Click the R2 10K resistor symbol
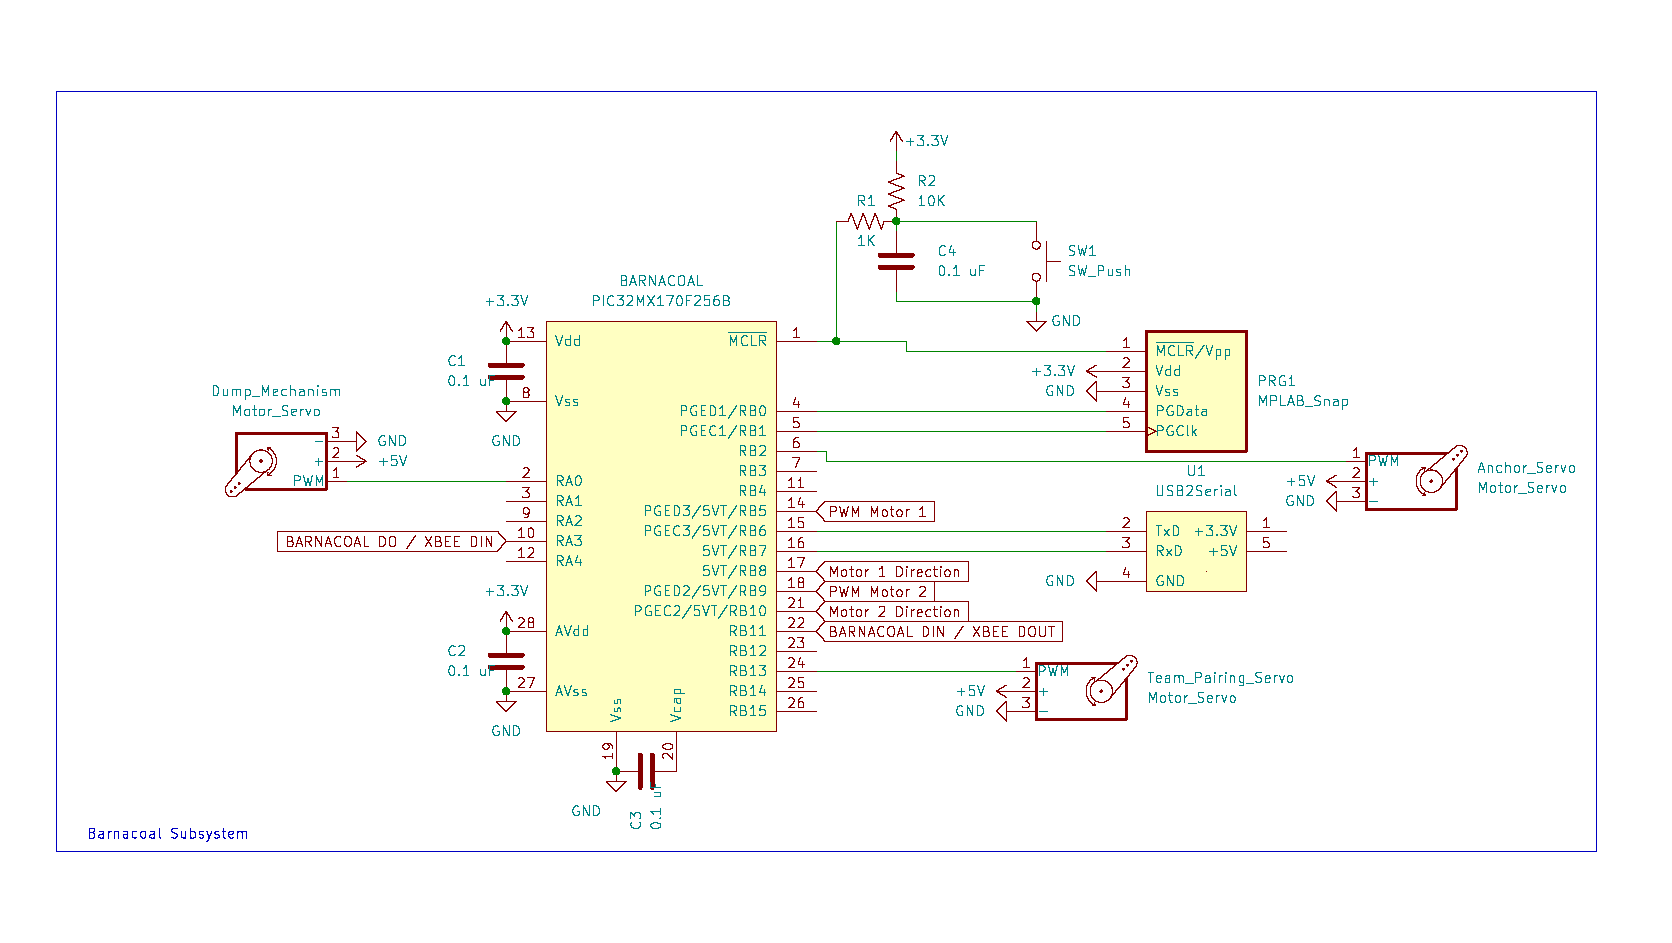The image size is (1672, 943). 896,192
